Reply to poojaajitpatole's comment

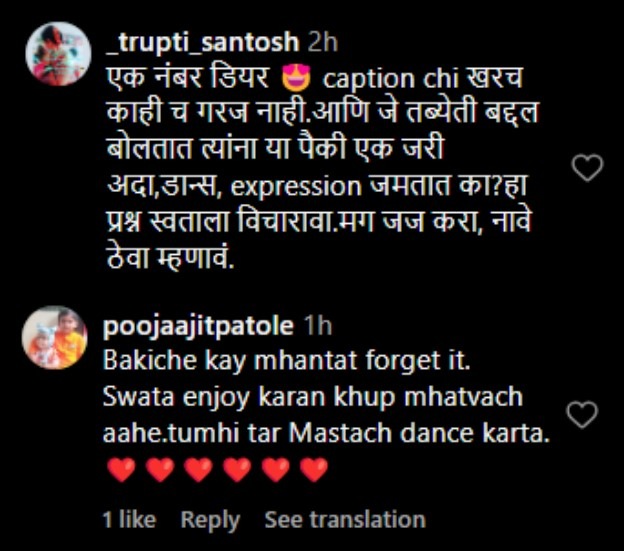210,520
